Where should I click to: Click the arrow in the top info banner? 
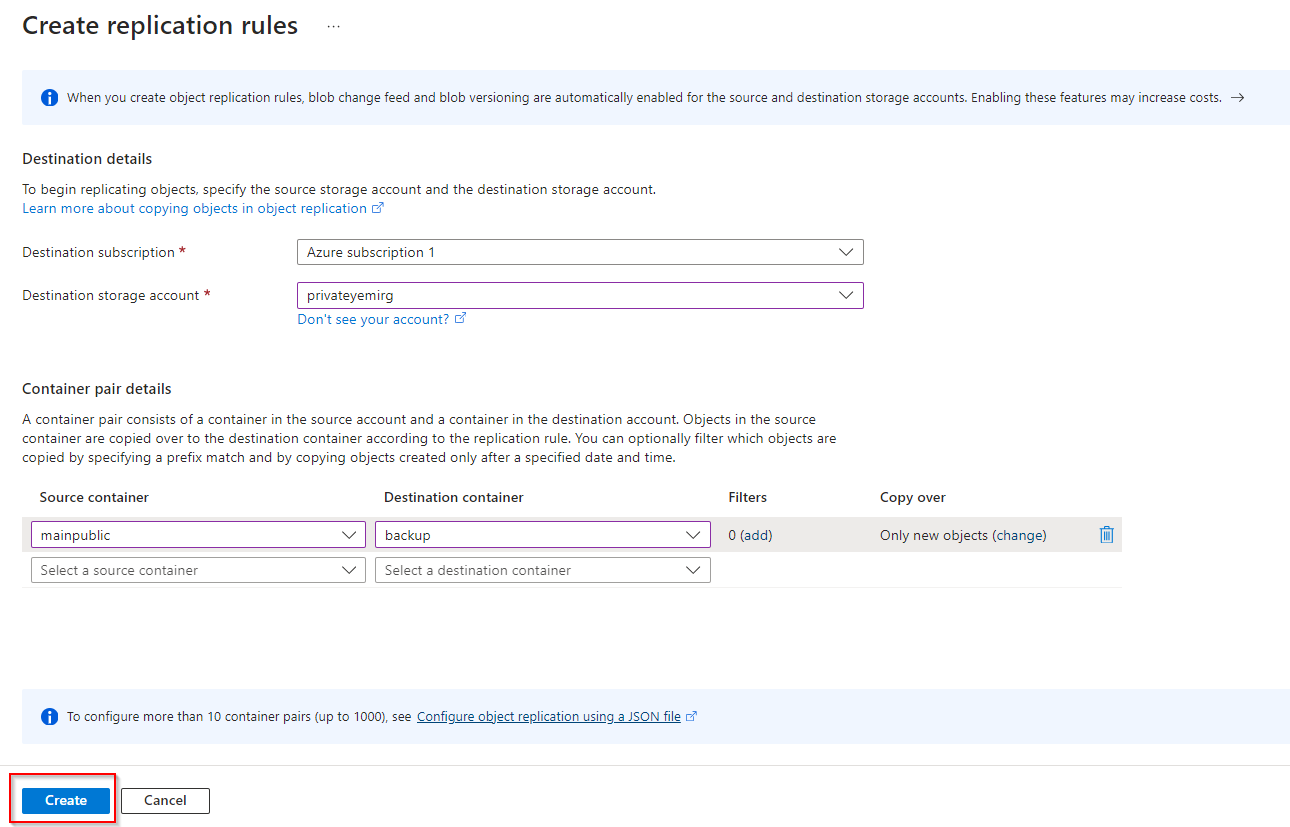pos(1237,98)
